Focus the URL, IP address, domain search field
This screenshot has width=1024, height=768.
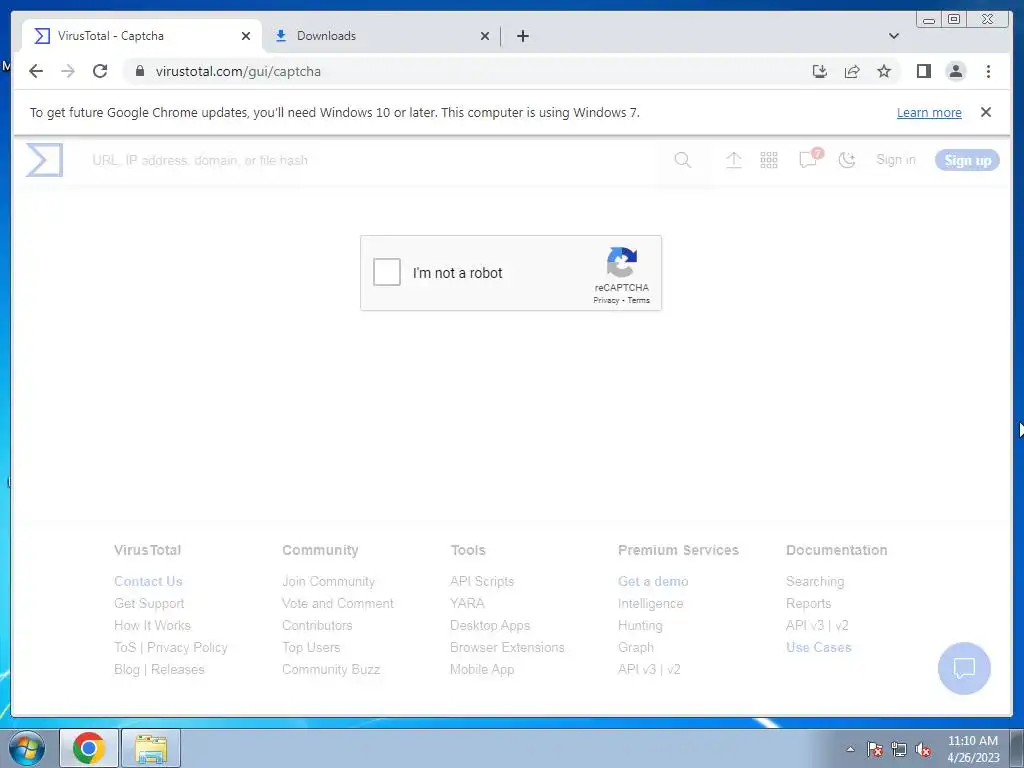[x=372, y=160]
